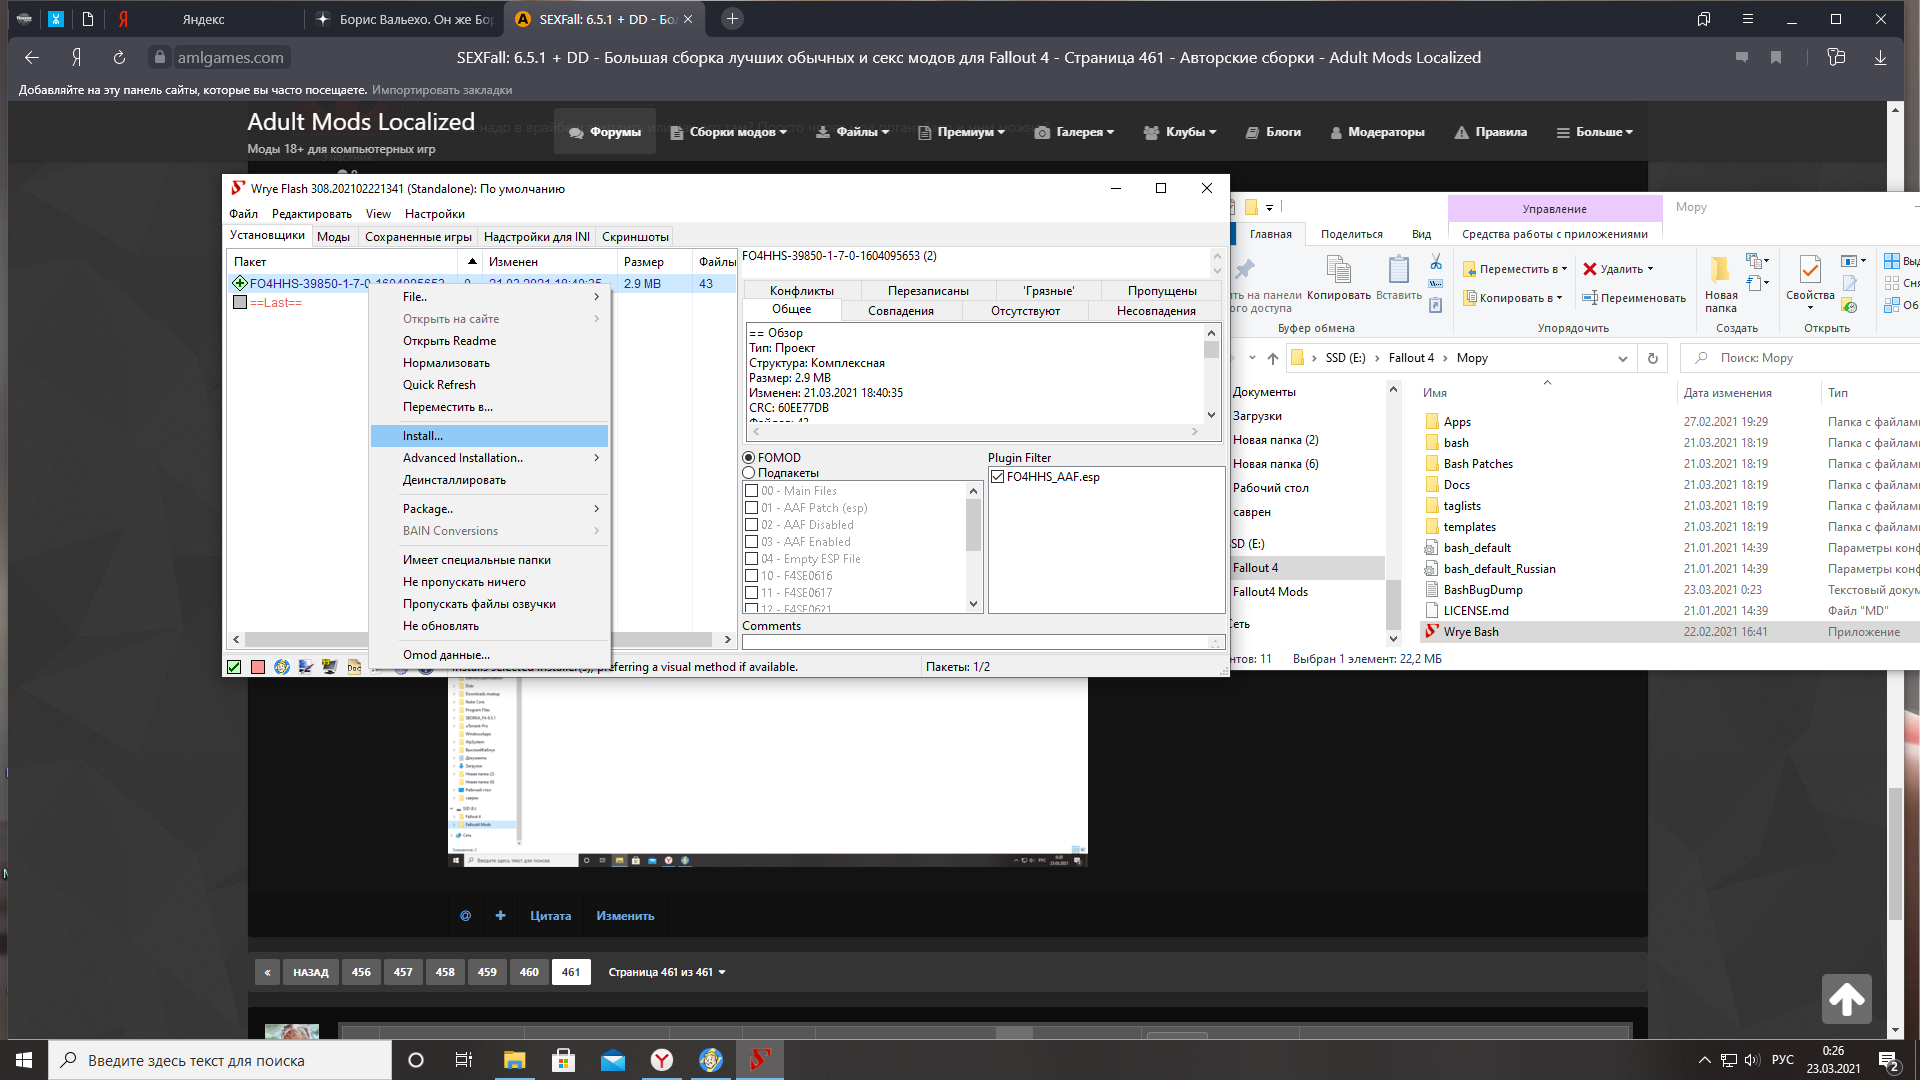Viewport: 1920px width, 1080px height.
Task: Check the '01 - AAF Patch (esp)' box
Action: pyautogui.click(x=752, y=508)
